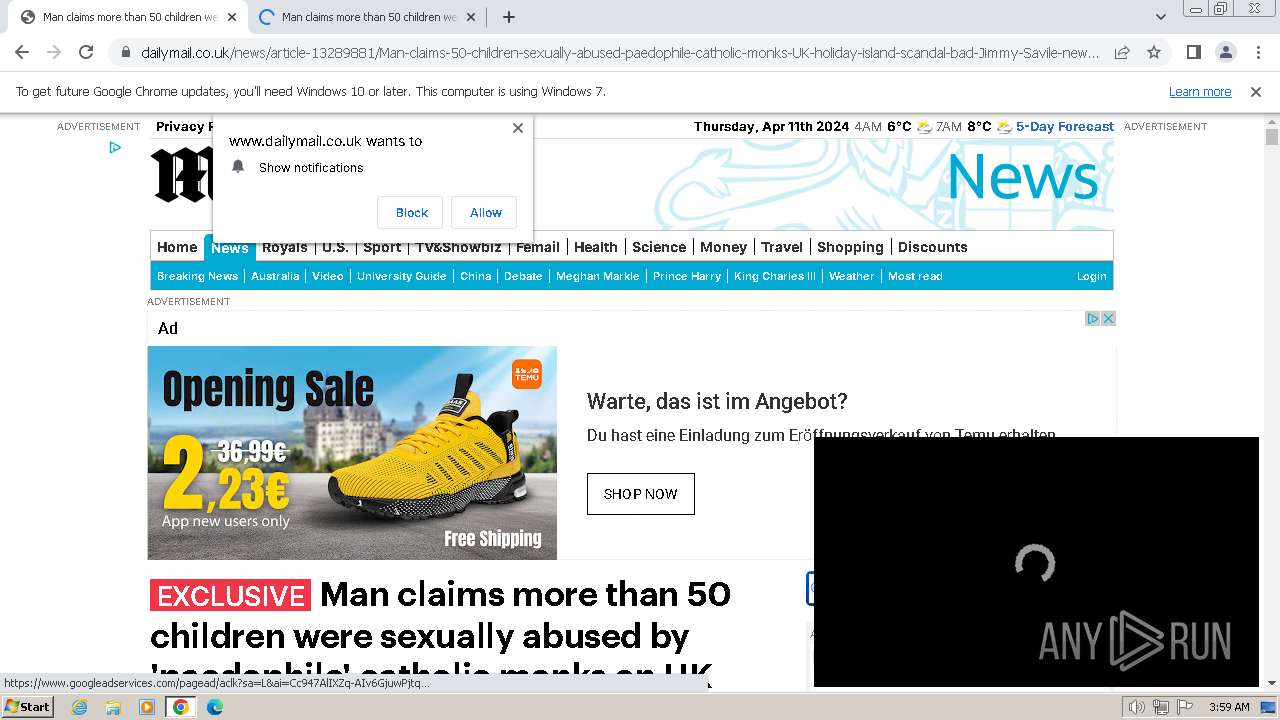Open Weather sub-link
This screenshot has height=720, width=1280.
tap(851, 276)
